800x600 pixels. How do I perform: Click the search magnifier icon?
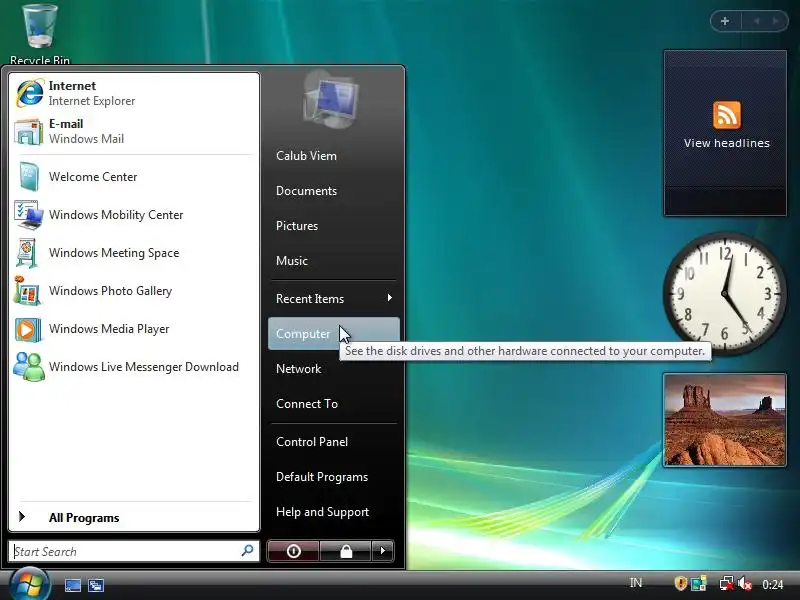(x=247, y=551)
